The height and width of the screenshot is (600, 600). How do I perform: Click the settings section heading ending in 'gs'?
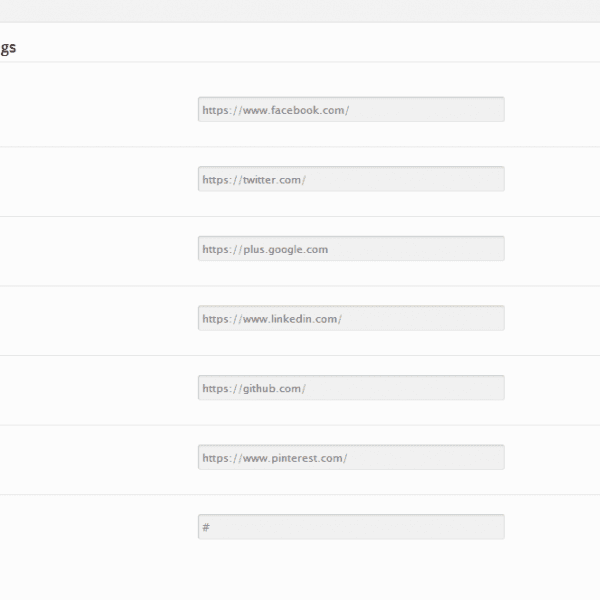pyautogui.click(x=8, y=48)
